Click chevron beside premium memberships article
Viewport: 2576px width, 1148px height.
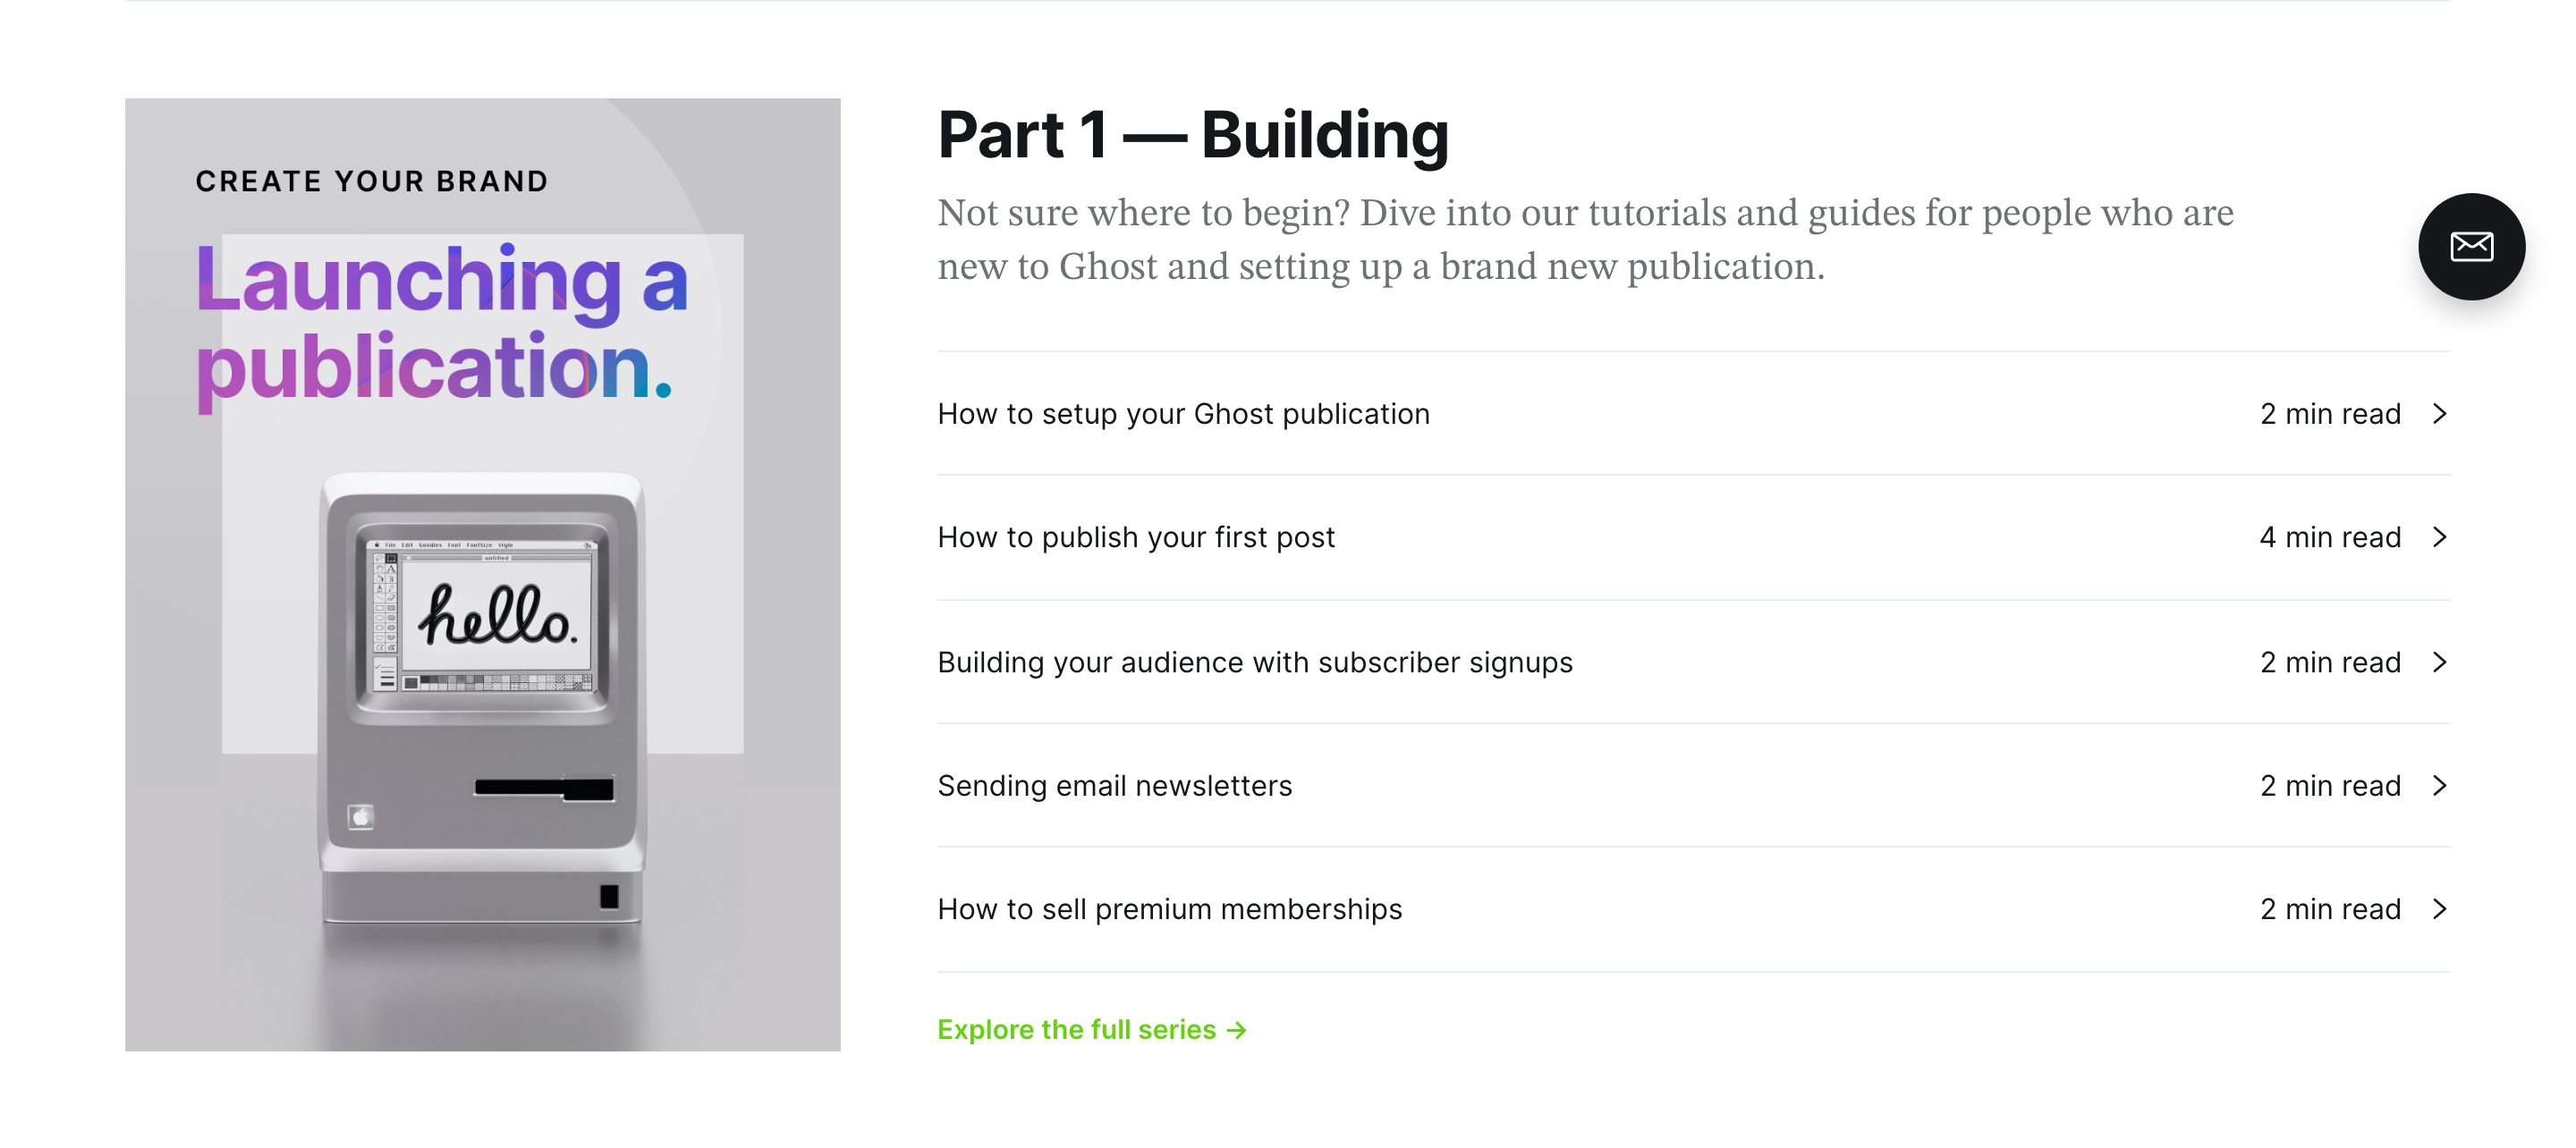click(2440, 909)
